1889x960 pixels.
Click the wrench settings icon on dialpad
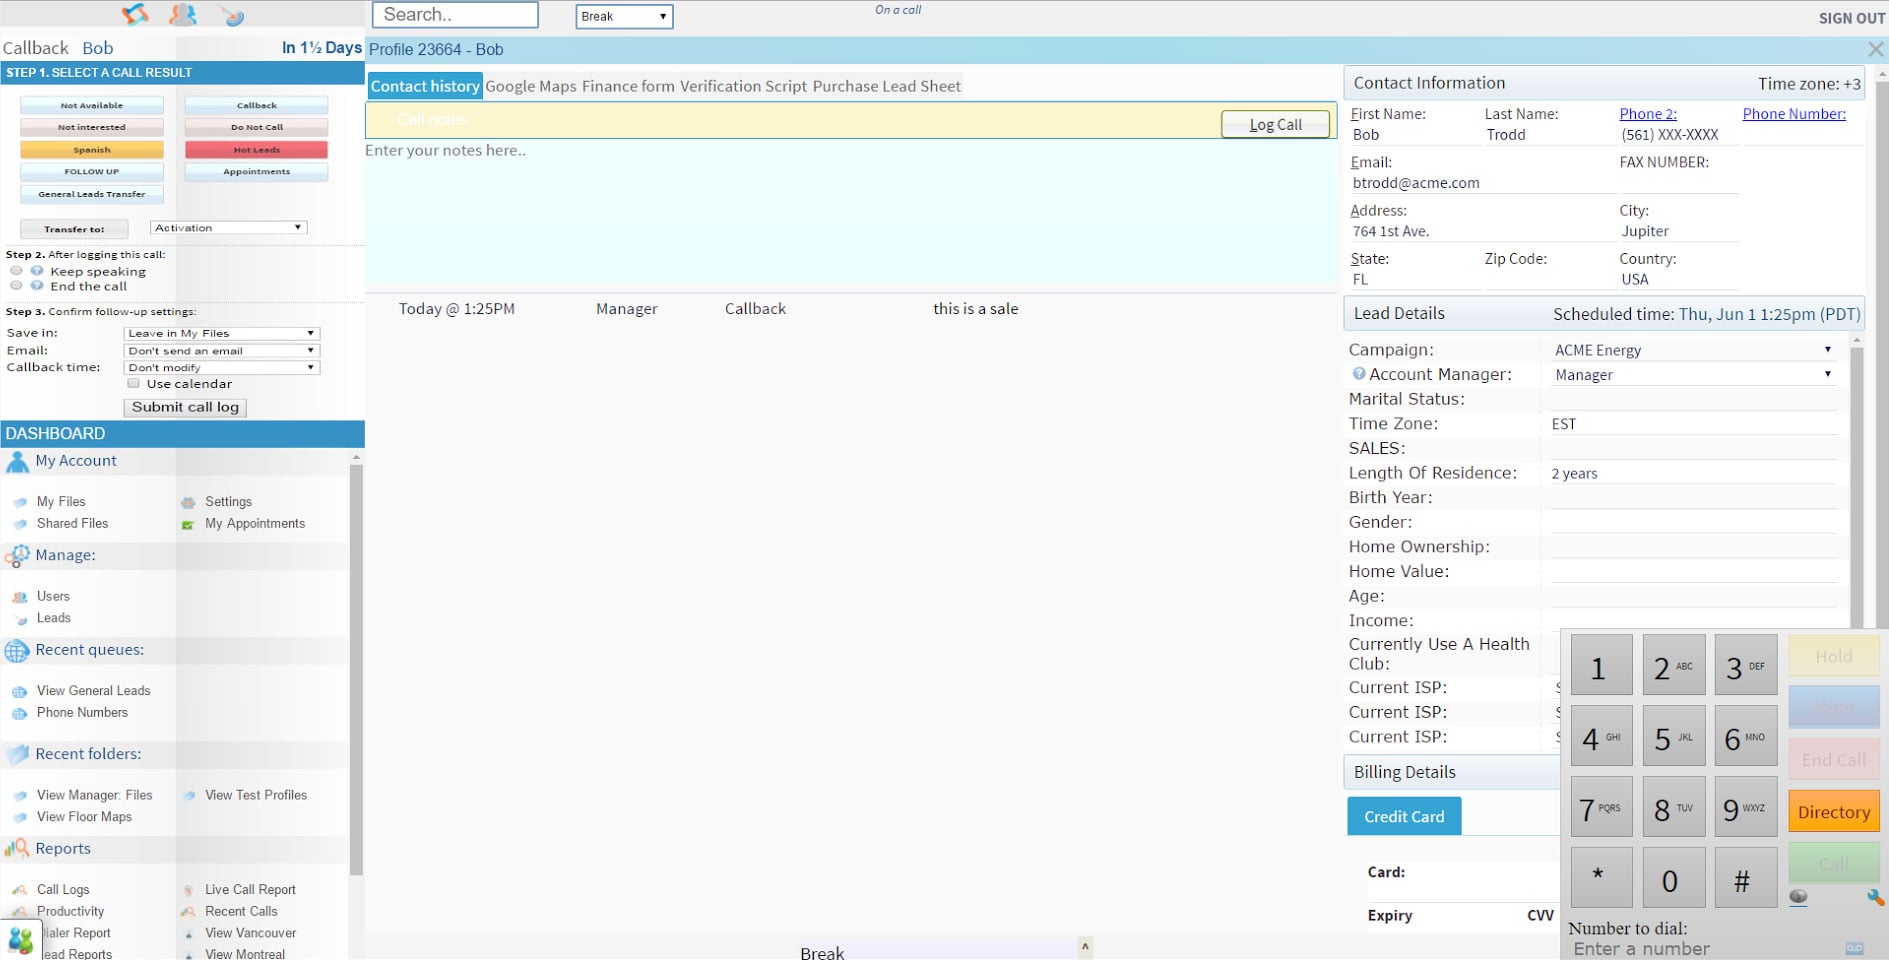point(1875,898)
